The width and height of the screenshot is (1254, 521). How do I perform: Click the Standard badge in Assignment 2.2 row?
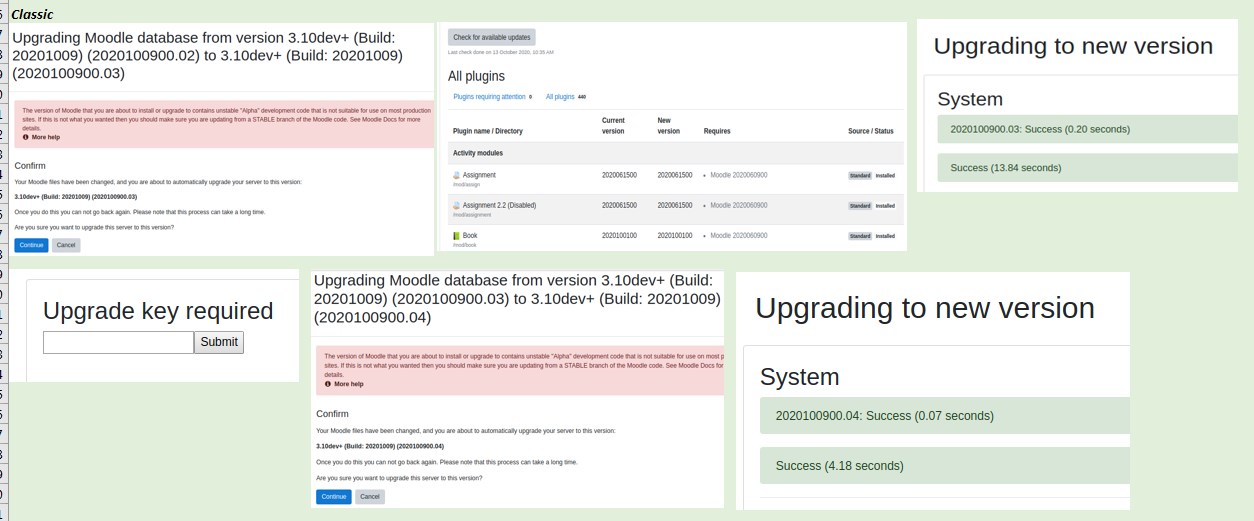[860, 206]
